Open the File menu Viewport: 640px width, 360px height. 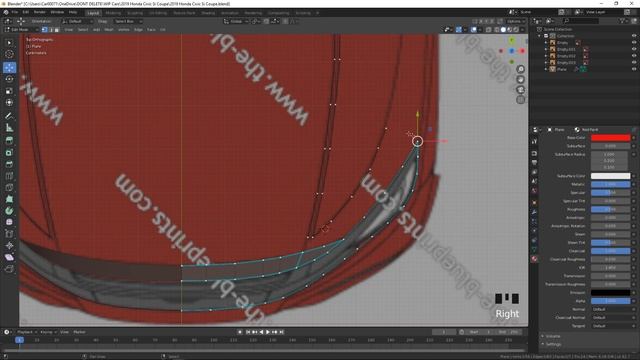[15, 12]
